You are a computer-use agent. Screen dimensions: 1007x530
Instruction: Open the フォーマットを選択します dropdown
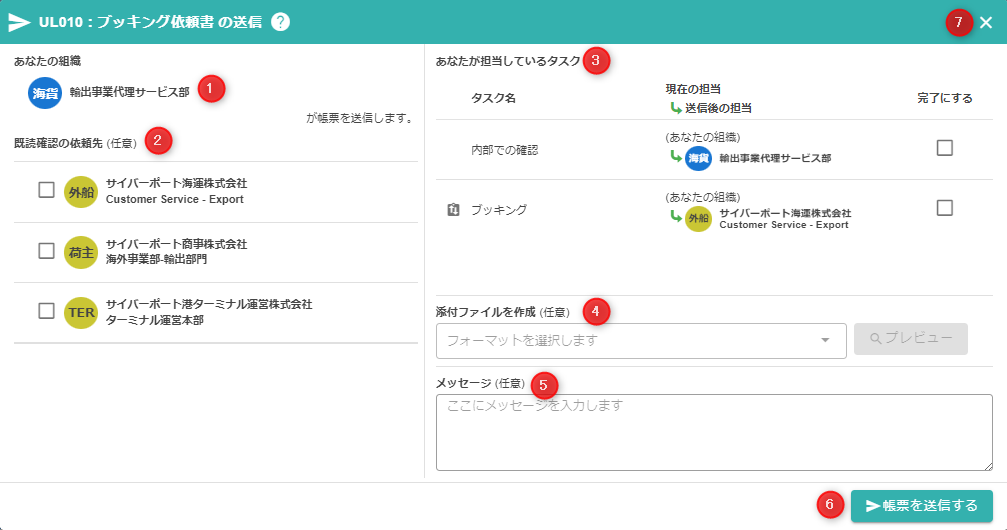click(630, 340)
